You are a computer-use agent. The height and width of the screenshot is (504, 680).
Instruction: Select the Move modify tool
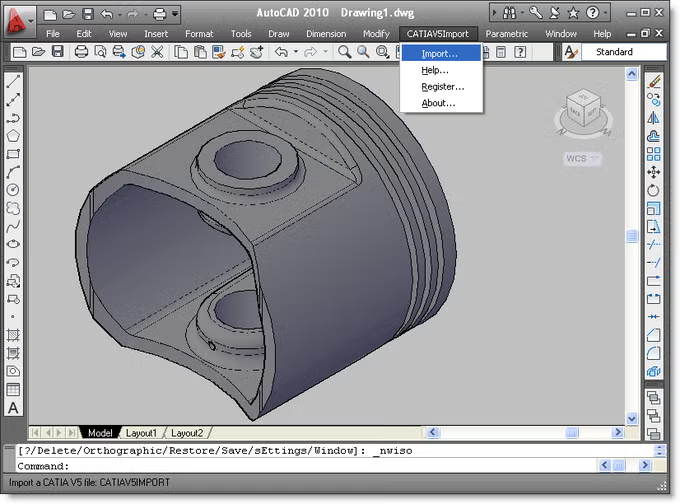pyautogui.click(x=654, y=172)
